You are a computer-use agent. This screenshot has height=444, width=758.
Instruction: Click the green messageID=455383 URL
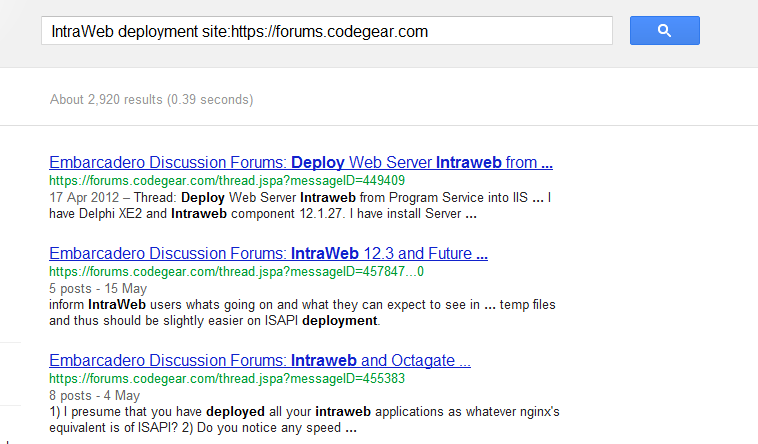pos(227,378)
